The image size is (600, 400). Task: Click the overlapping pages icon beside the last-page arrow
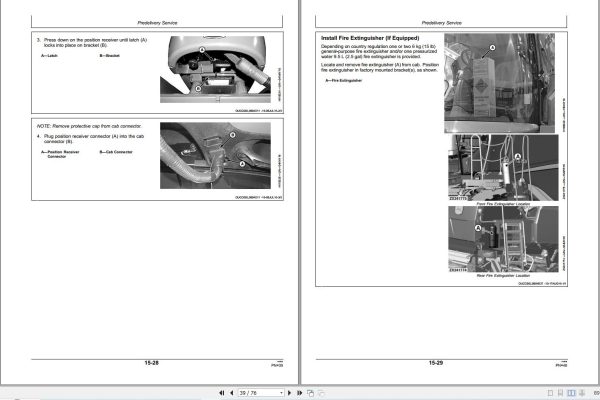point(310,393)
